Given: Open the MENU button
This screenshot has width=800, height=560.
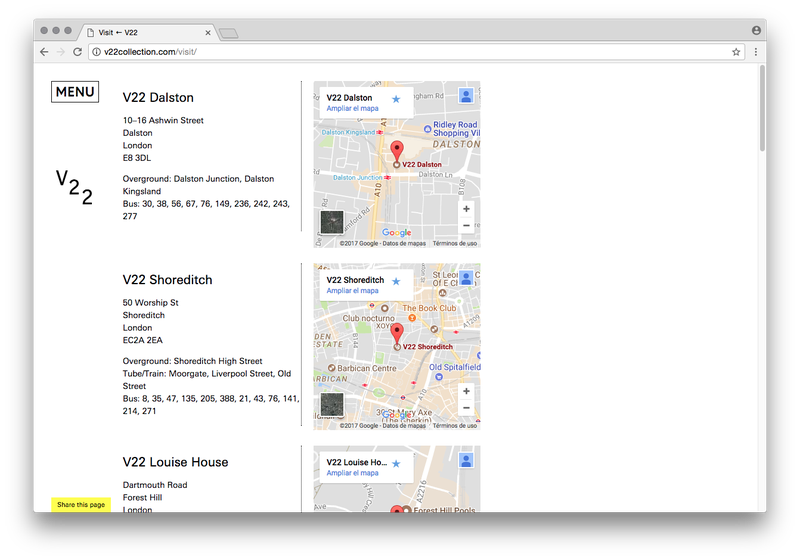Looking at the screenshot, I should point(75,92).
